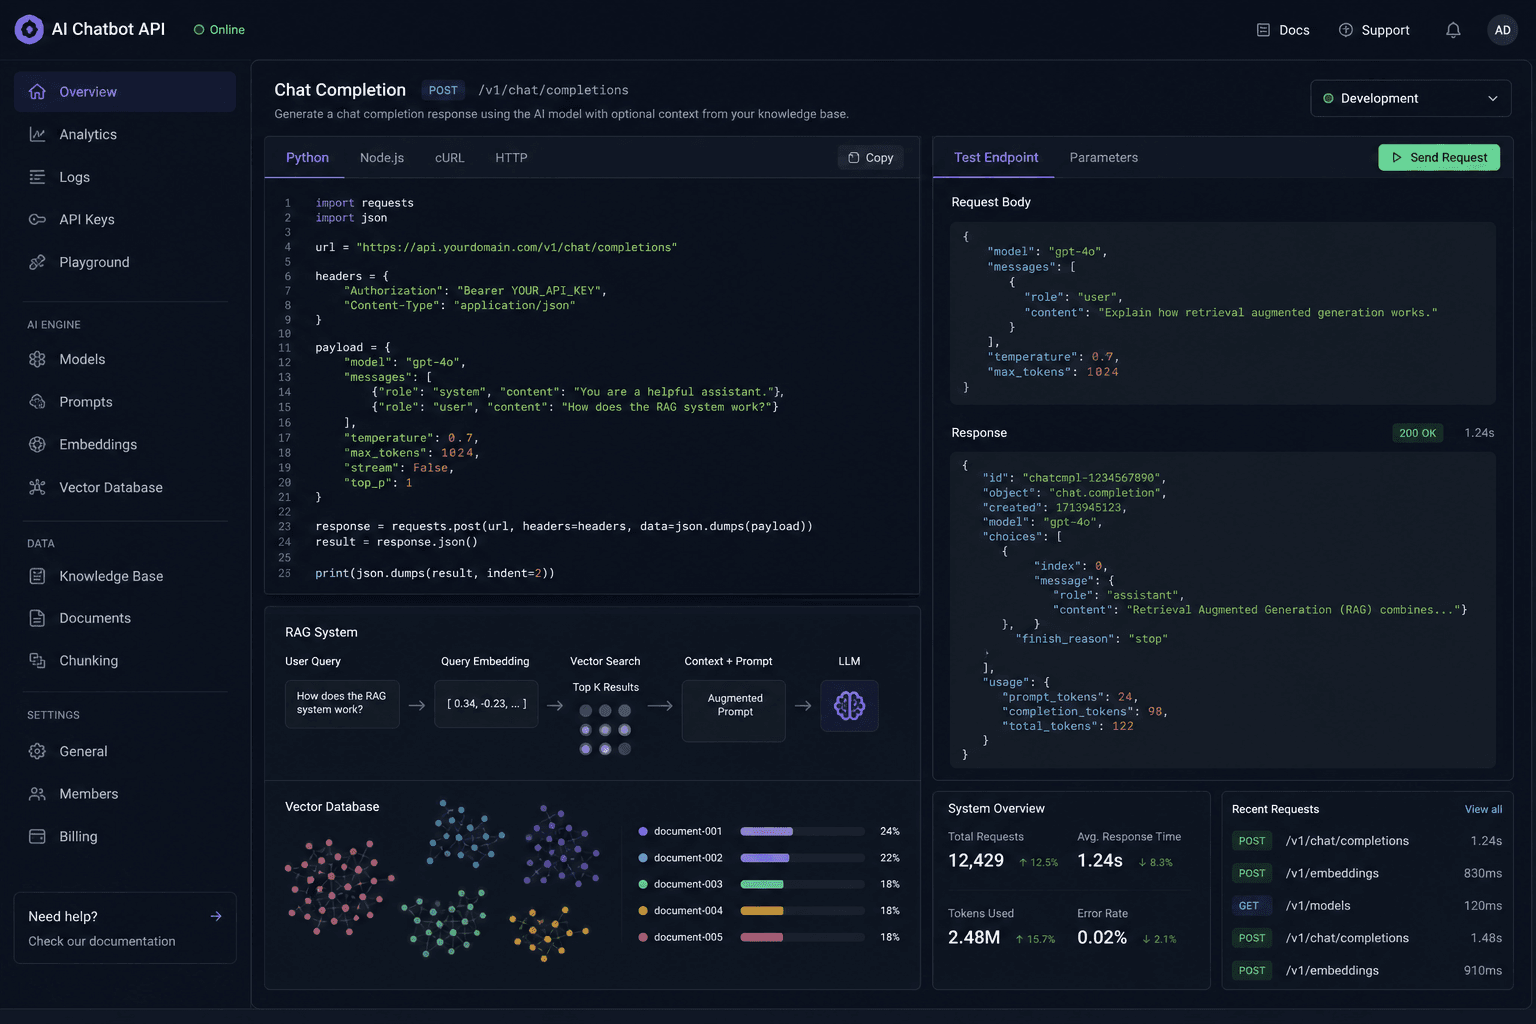Click the POST method badge beside Chat Completion
The image size is (1536, 1024).
443,90
